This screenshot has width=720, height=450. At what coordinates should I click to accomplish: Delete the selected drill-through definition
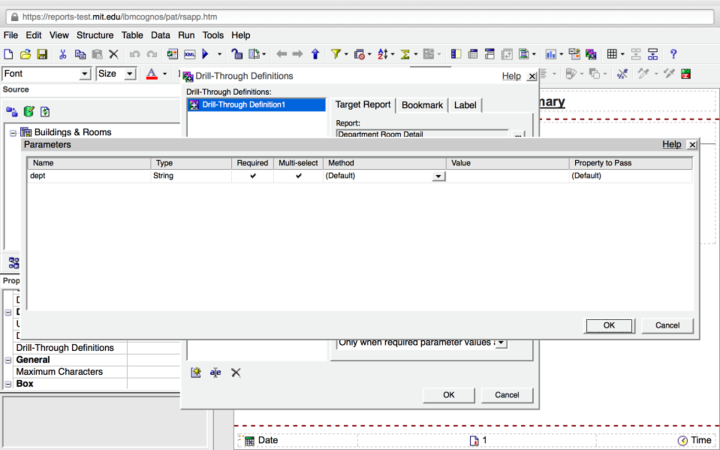(236, 372)
